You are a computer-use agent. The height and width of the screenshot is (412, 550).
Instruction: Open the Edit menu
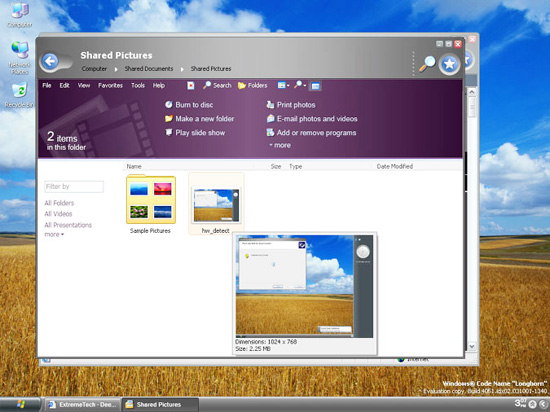point(64,85)
